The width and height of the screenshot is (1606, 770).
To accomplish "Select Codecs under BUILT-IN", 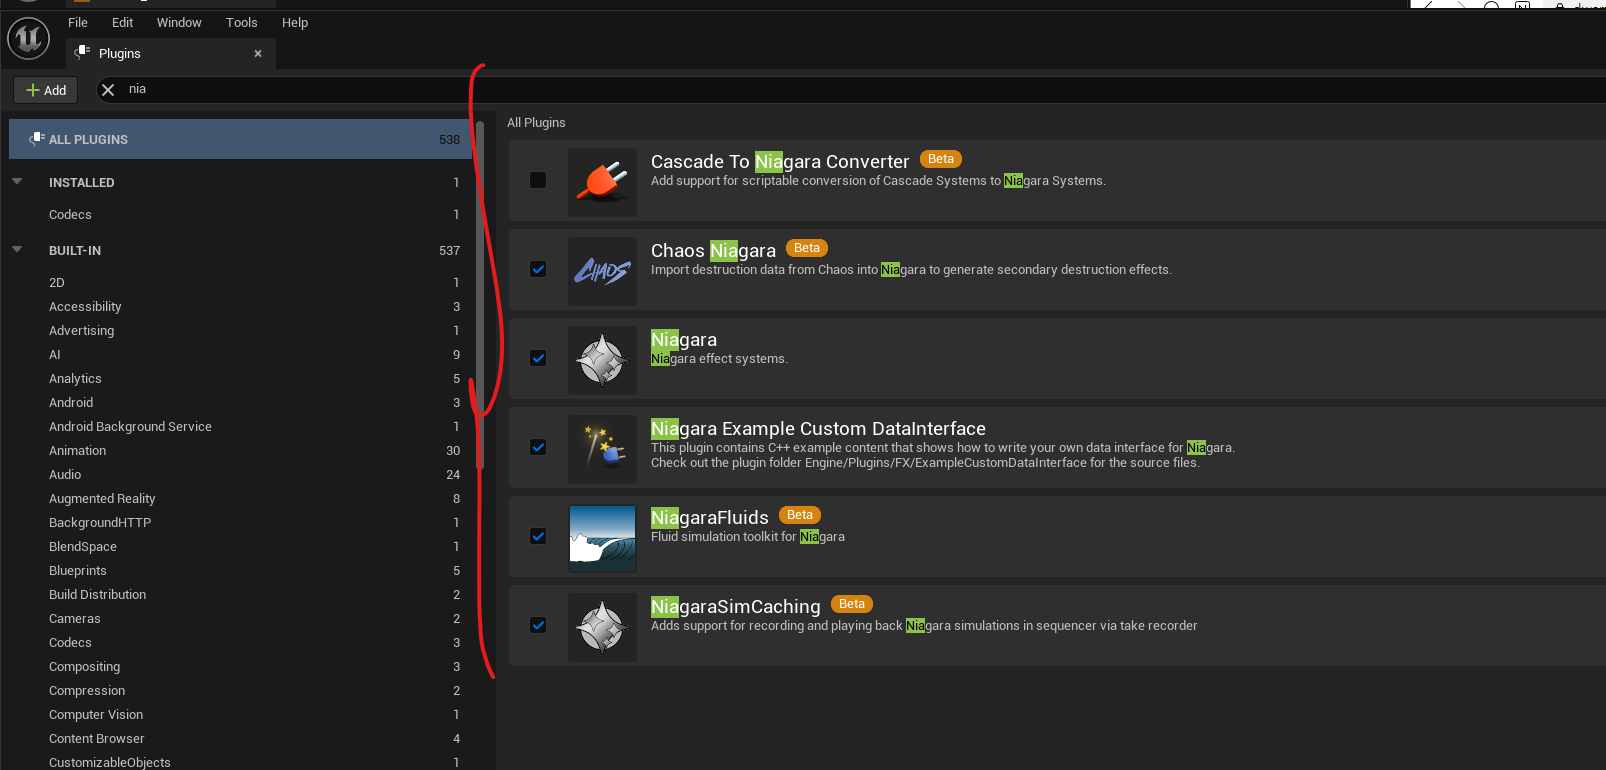I will (x=240, y=642).
